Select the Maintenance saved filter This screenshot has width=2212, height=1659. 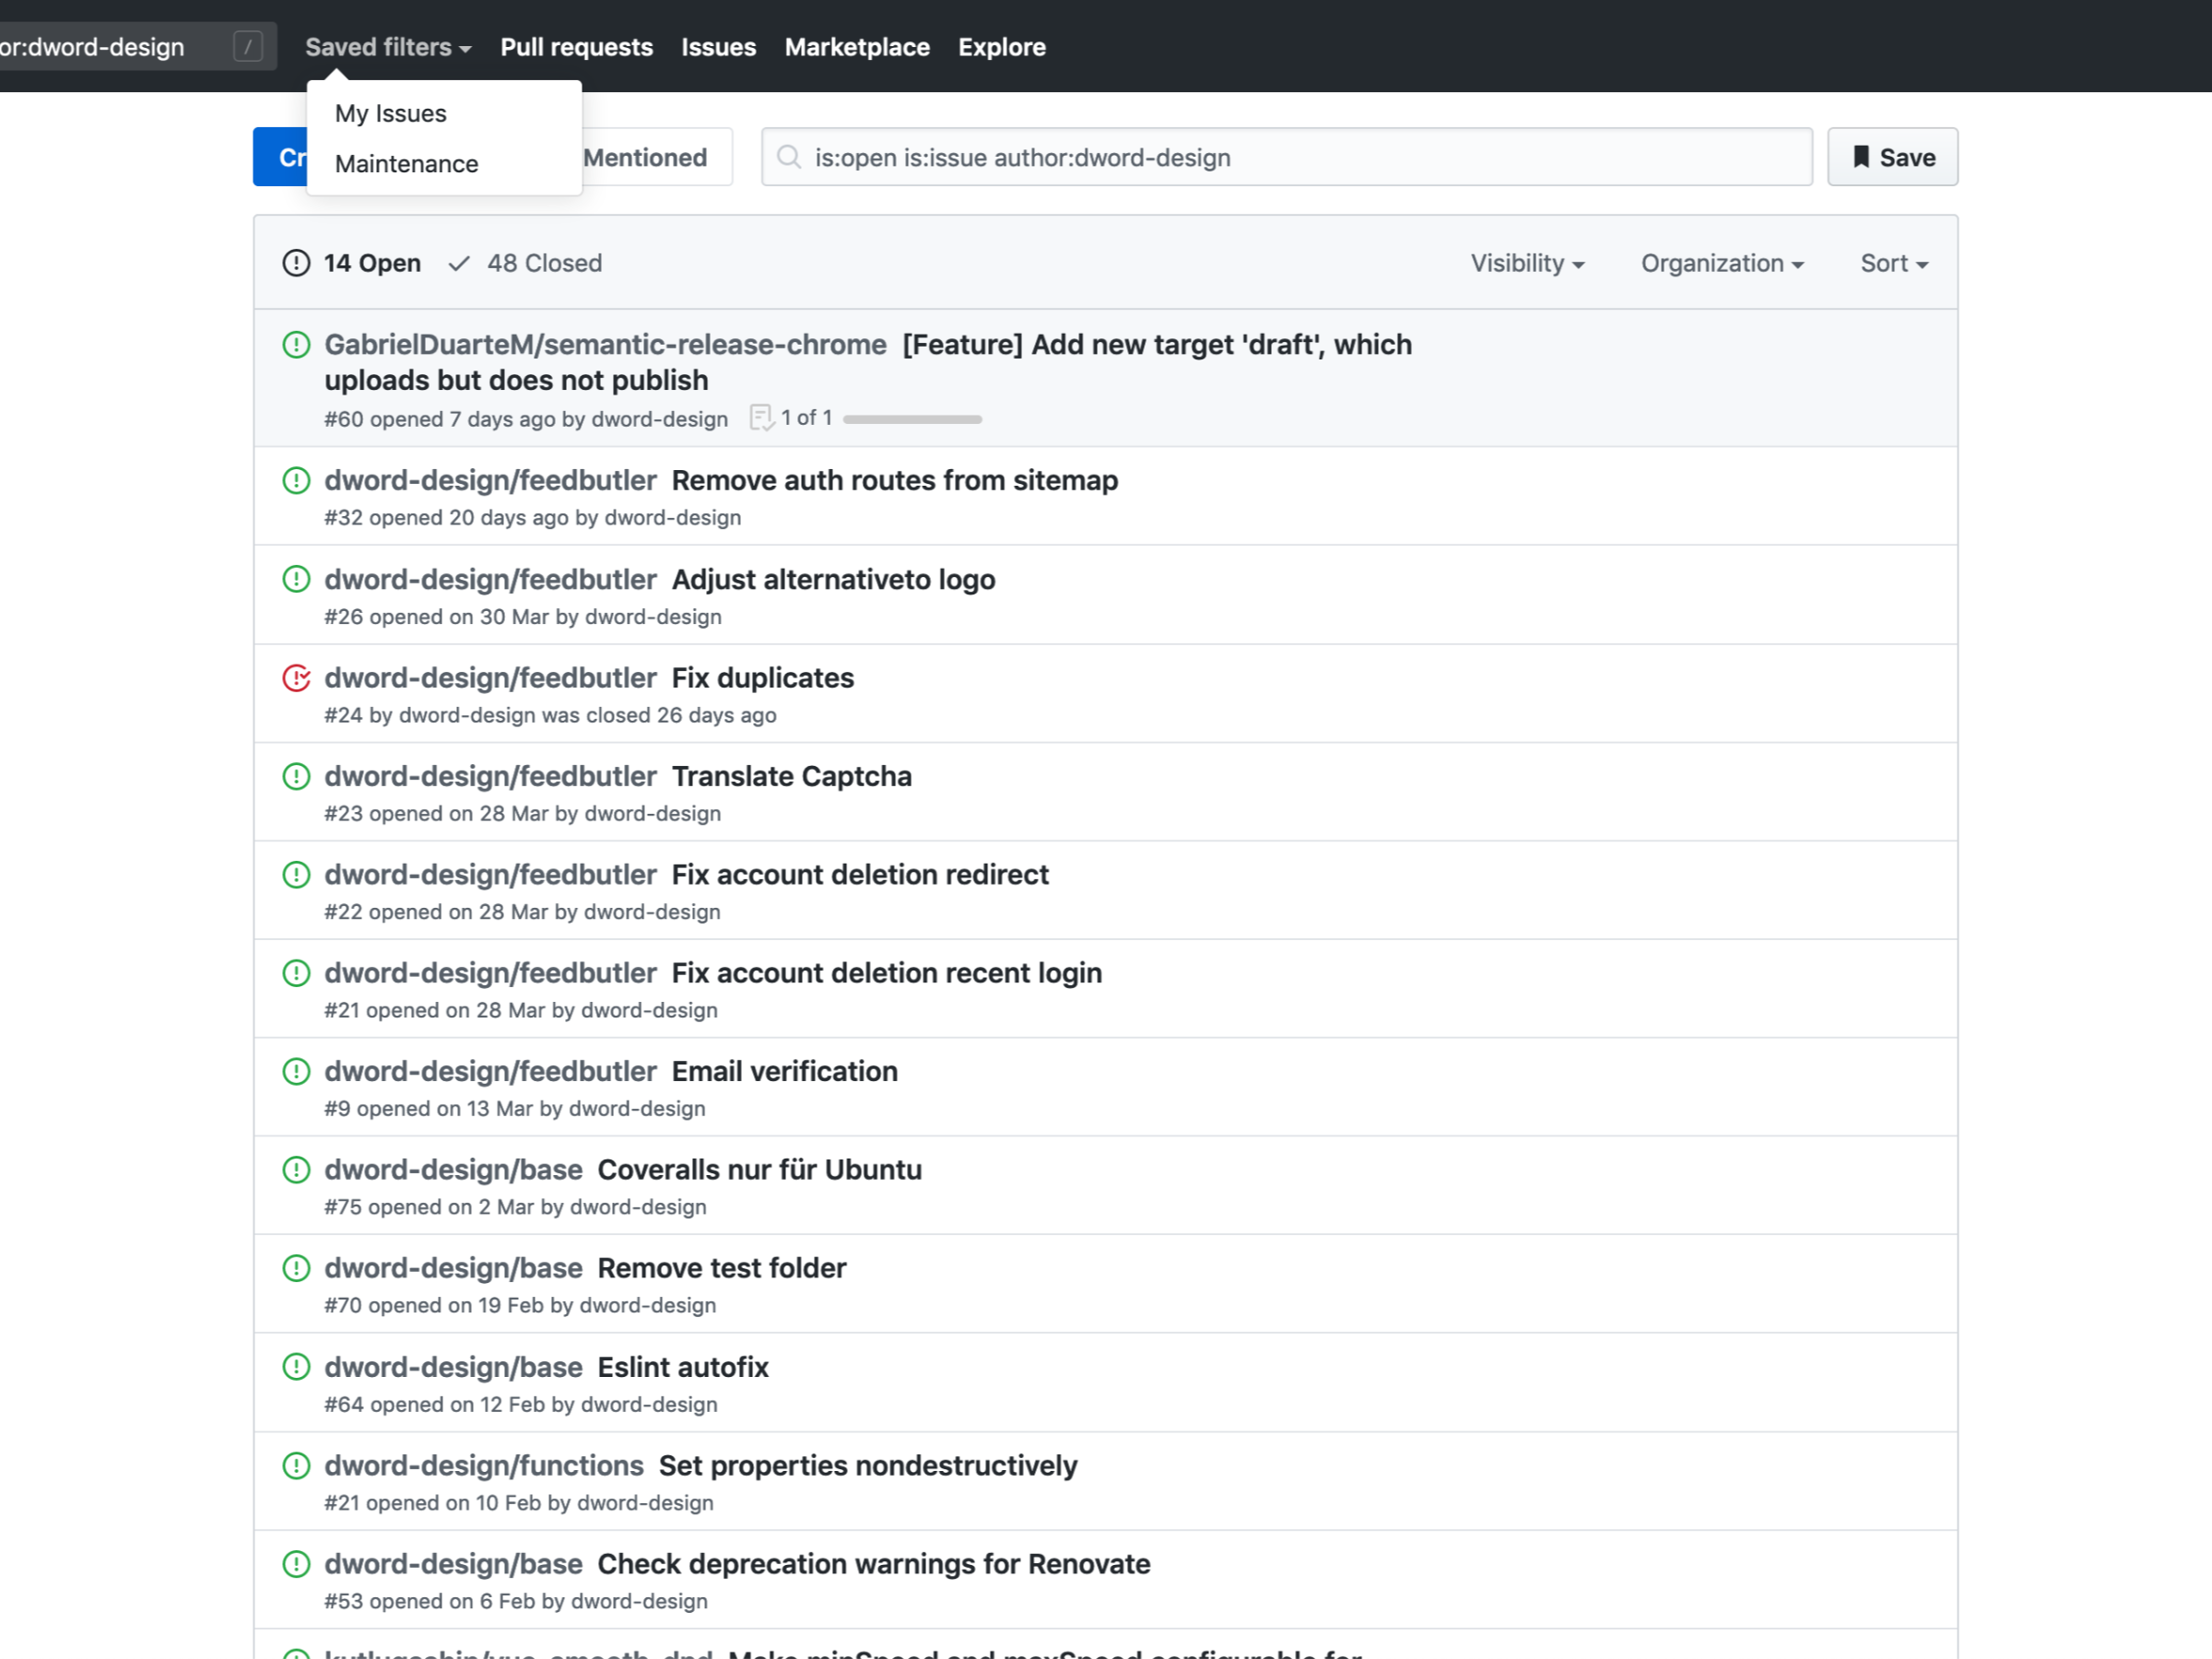[406, 162]
